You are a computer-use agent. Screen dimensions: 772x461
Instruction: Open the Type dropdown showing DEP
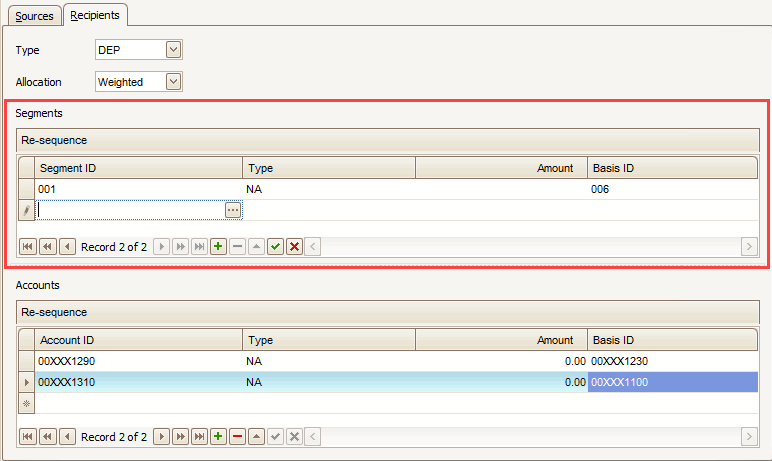click(x=174, y=50)
